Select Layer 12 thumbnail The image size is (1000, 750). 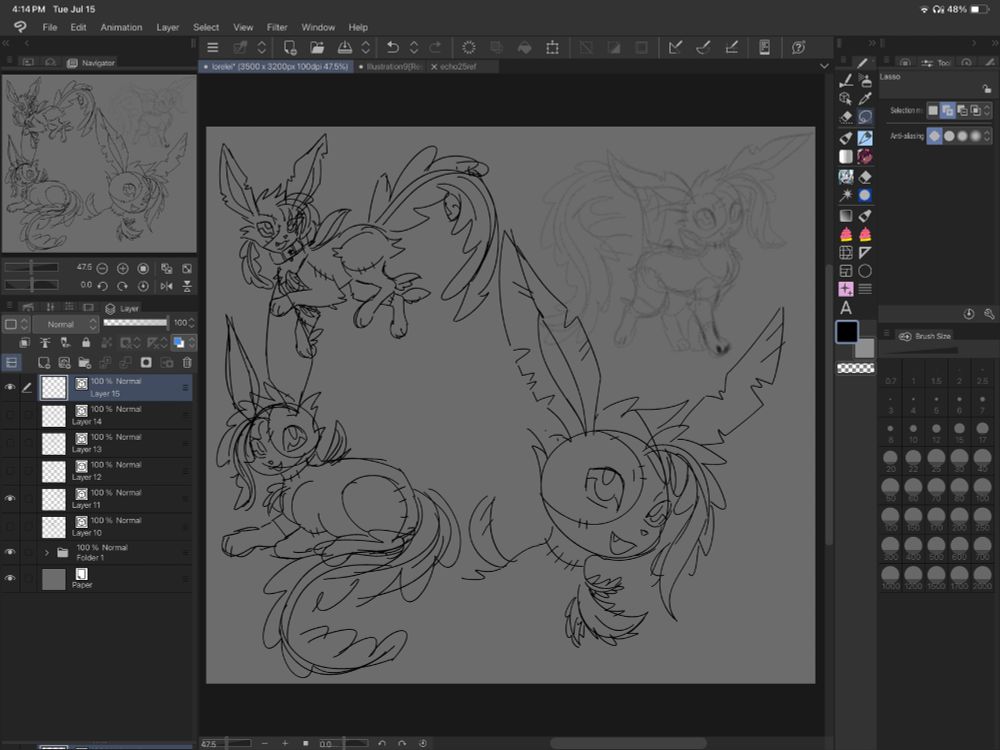[x=54, y=471]
